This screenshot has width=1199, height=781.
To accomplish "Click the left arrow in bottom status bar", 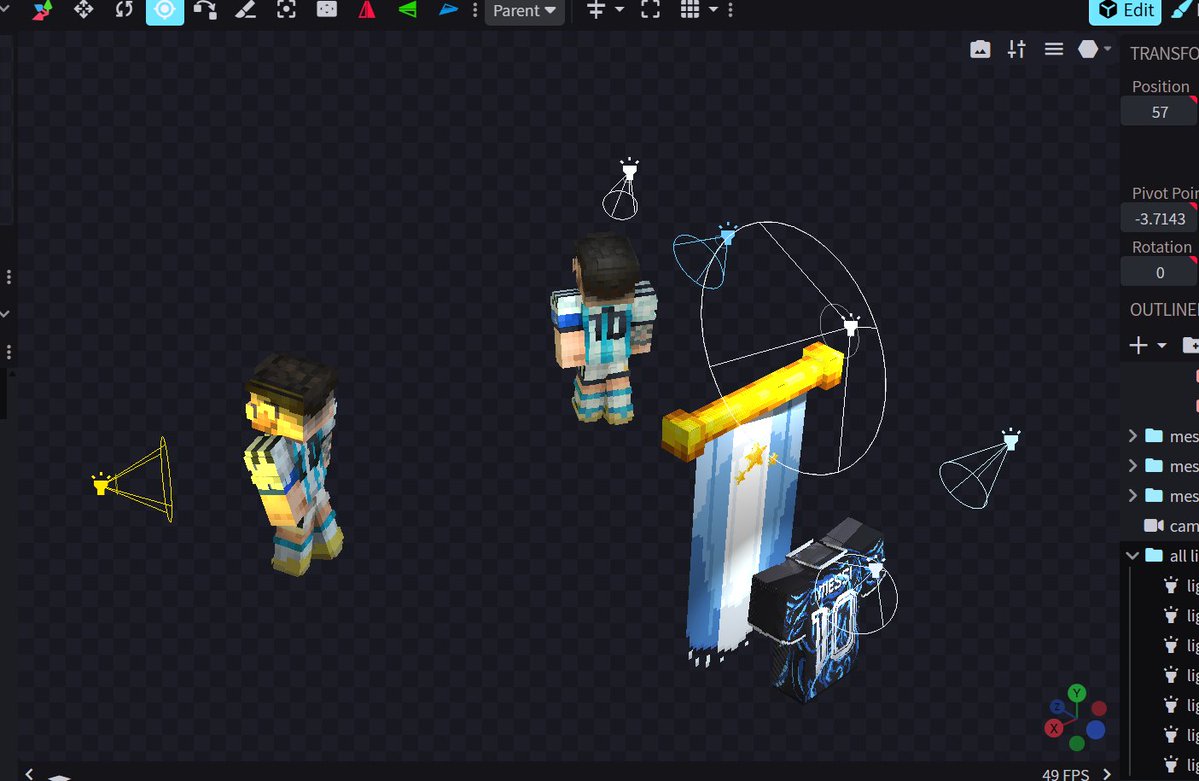I will point(29,774).
